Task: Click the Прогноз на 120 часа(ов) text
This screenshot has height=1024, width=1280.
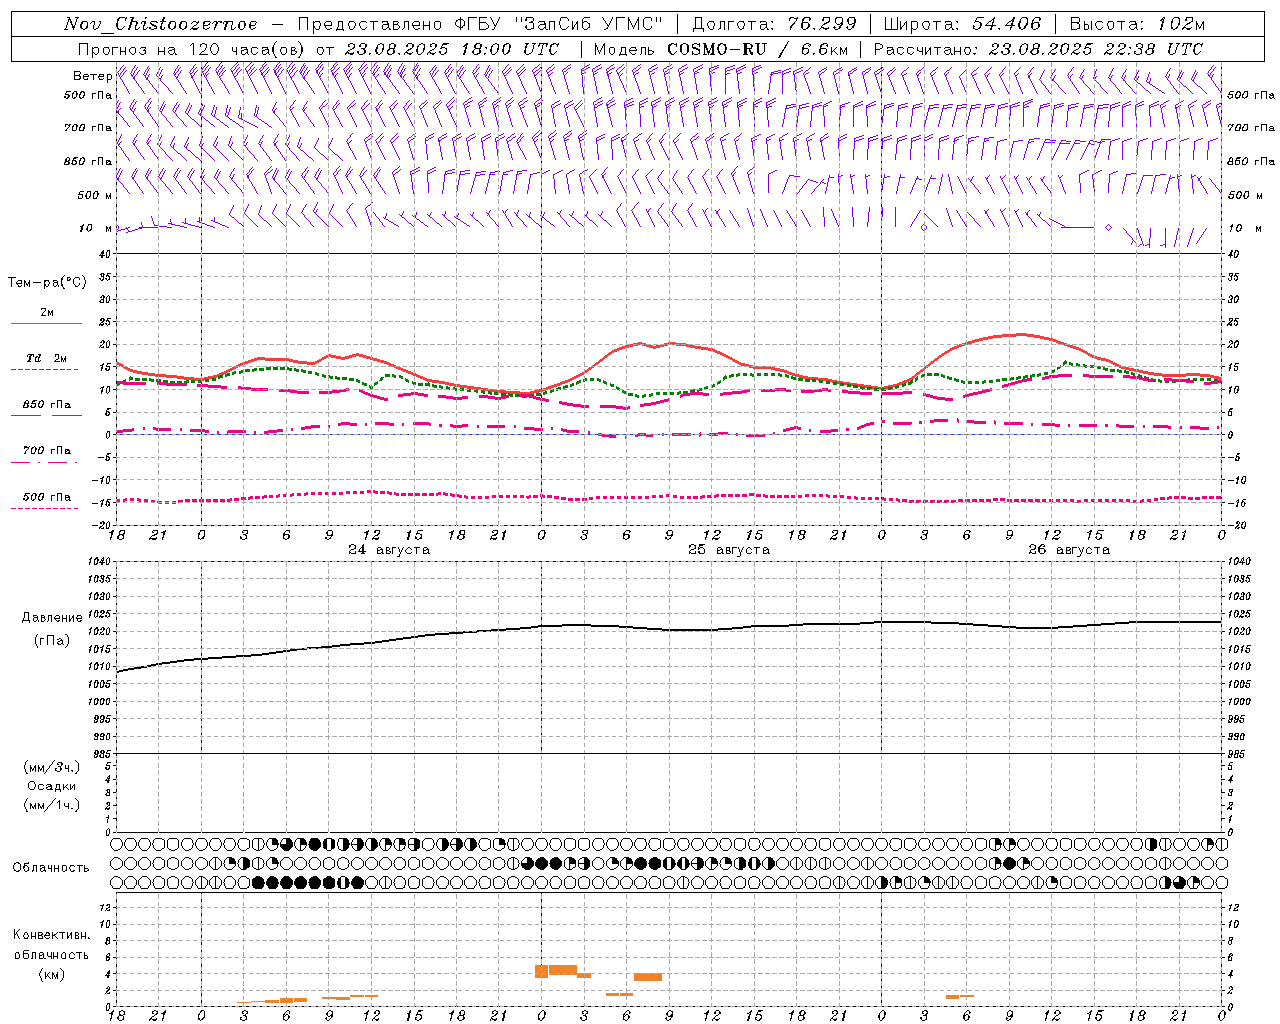Action: (x=192, y=49)
